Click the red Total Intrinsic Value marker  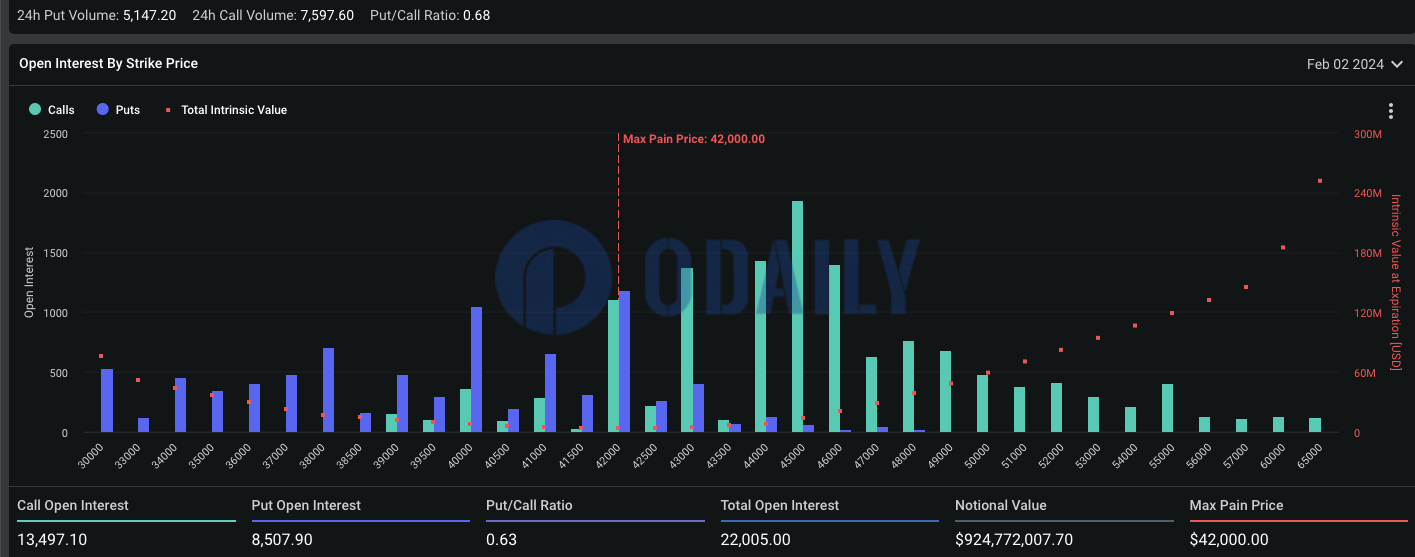tap(168, 110)
